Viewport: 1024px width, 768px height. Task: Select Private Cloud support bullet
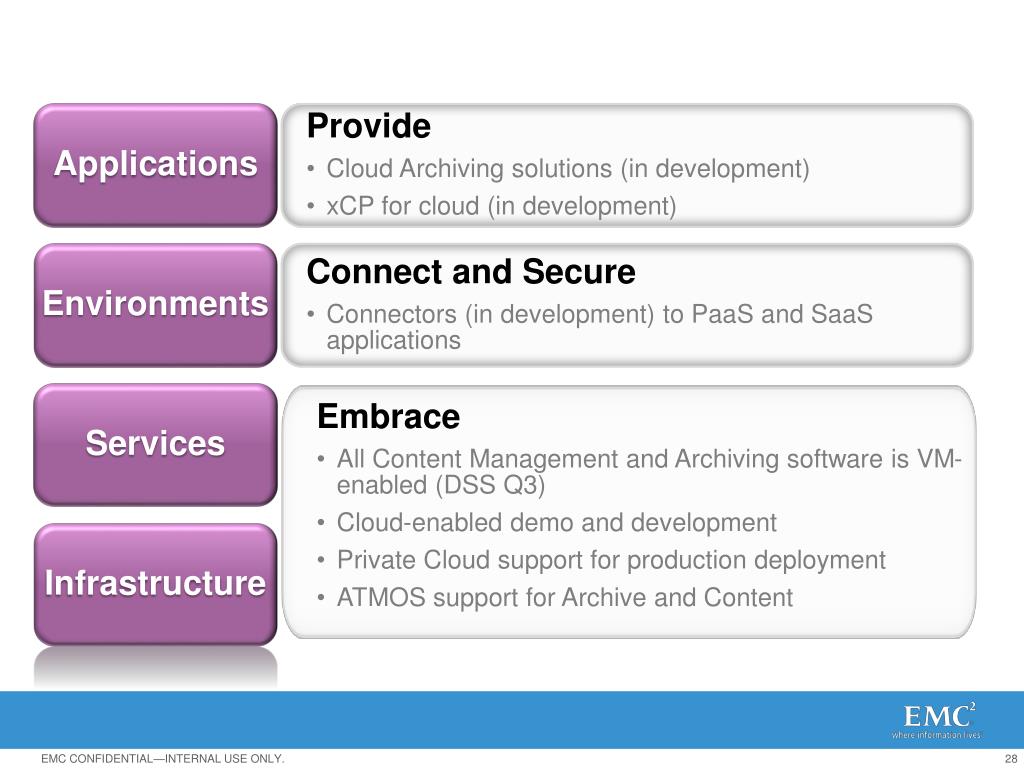pos(611,560)
